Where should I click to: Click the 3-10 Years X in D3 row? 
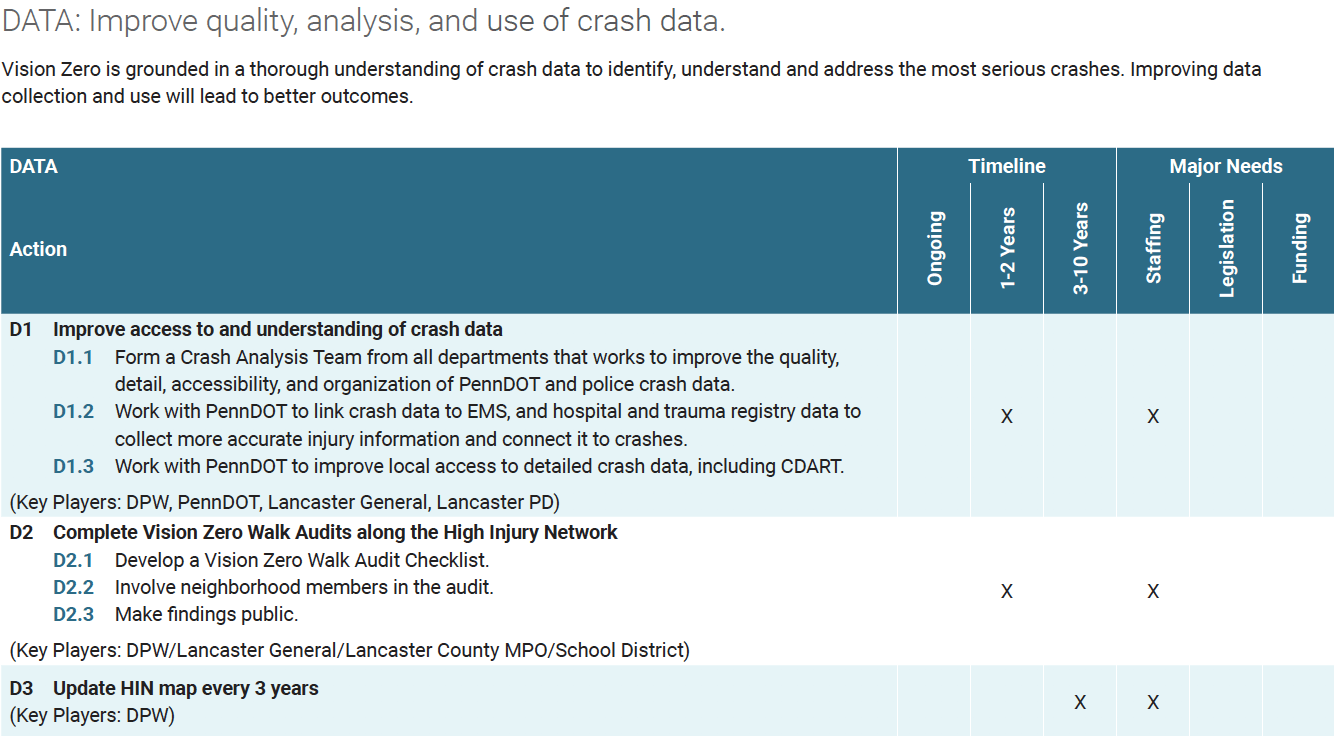point(1080,702)
